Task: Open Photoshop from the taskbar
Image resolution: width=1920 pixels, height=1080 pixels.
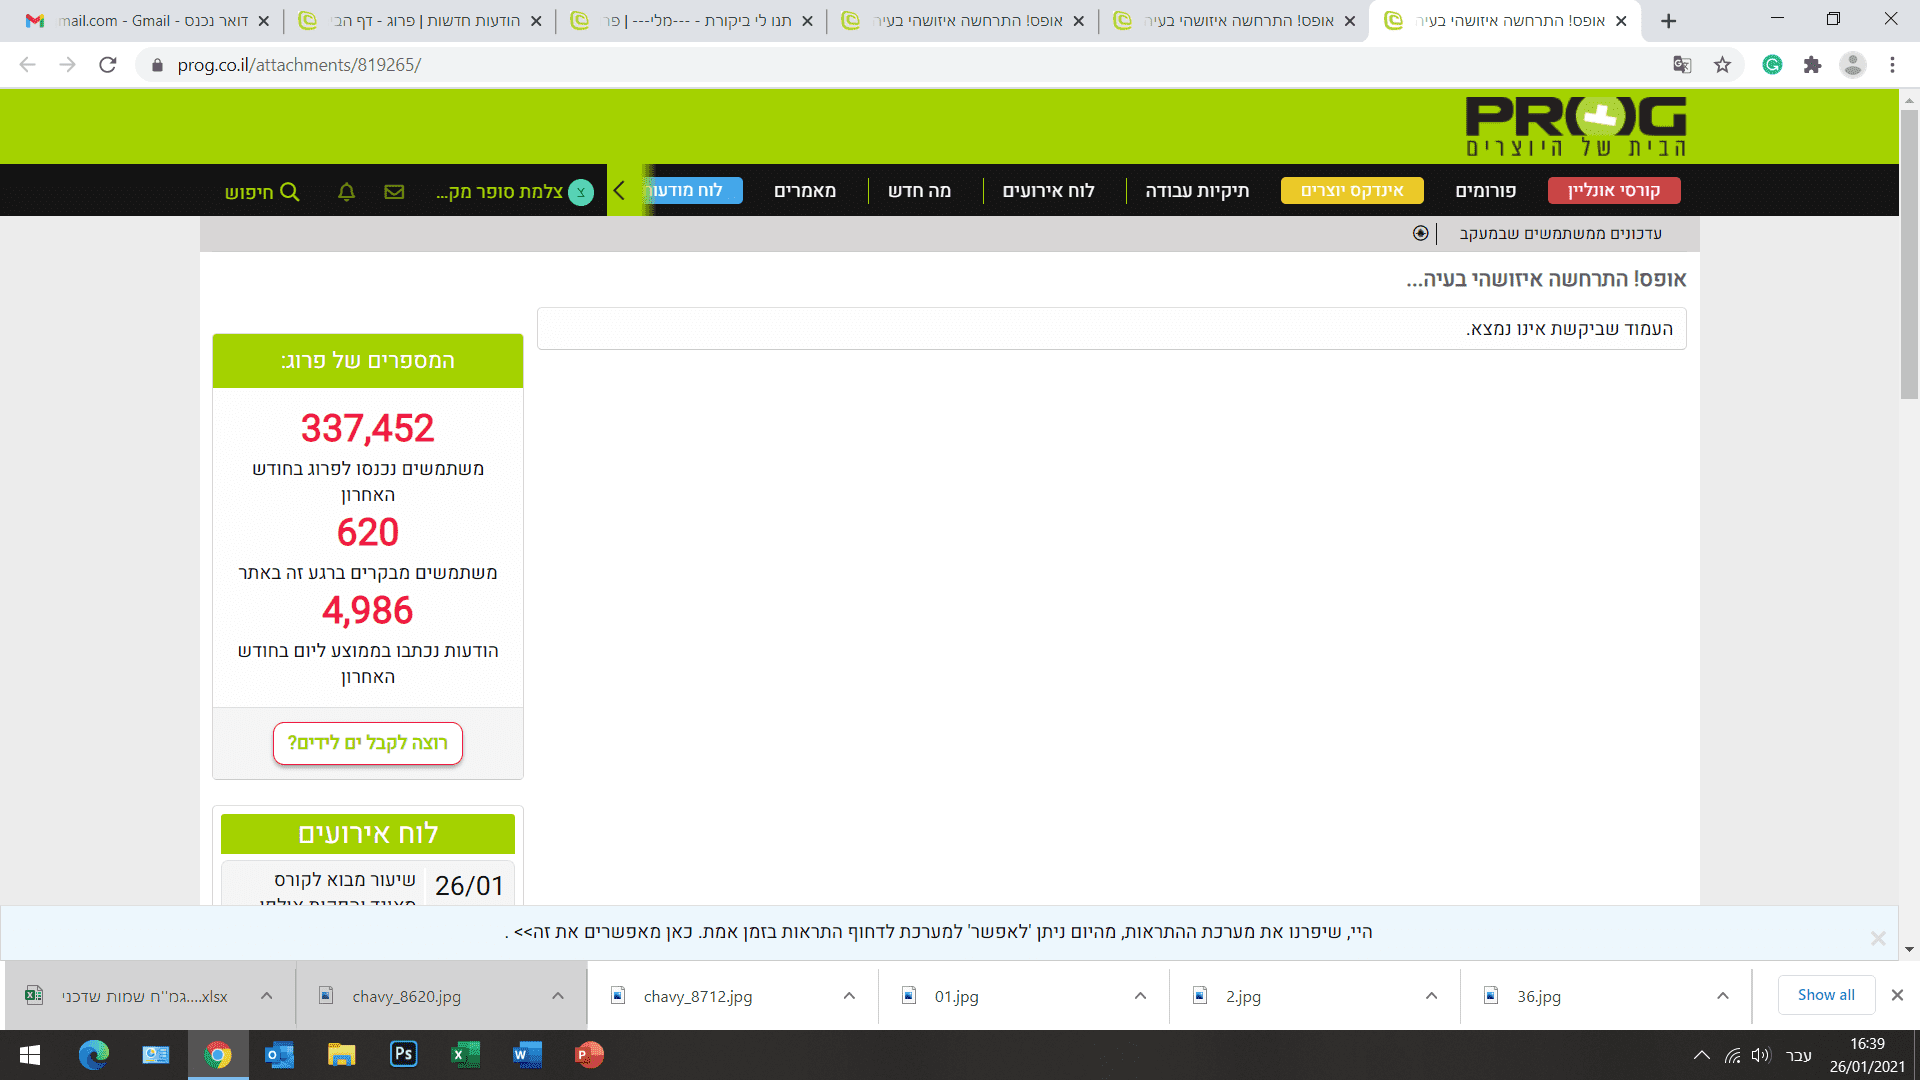Action: [403, 1054]
